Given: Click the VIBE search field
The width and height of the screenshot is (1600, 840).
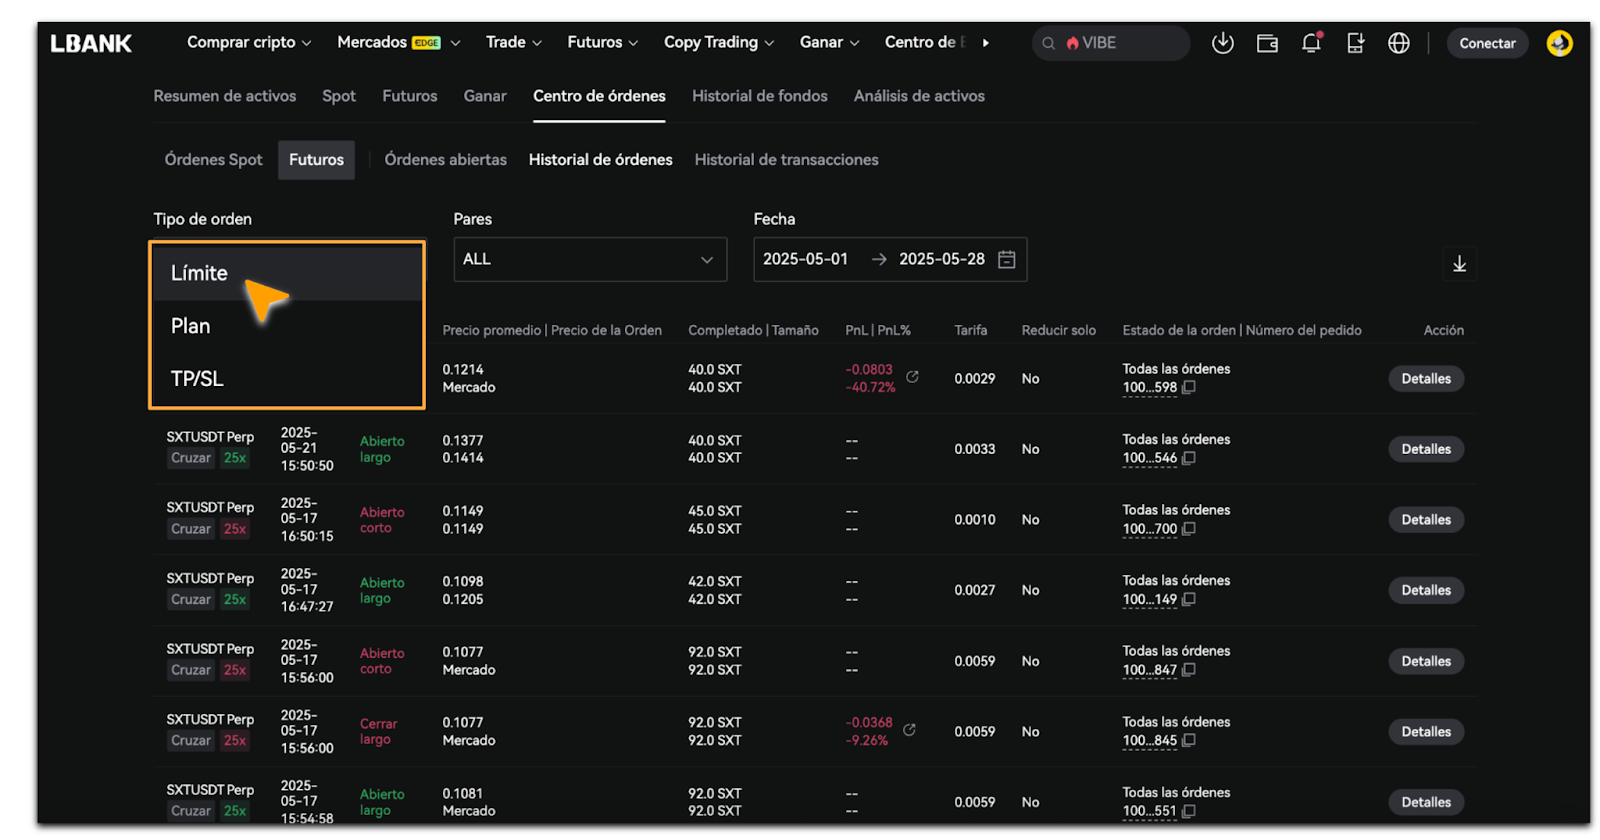Looking at the screenshot, I should [1110, 43].
